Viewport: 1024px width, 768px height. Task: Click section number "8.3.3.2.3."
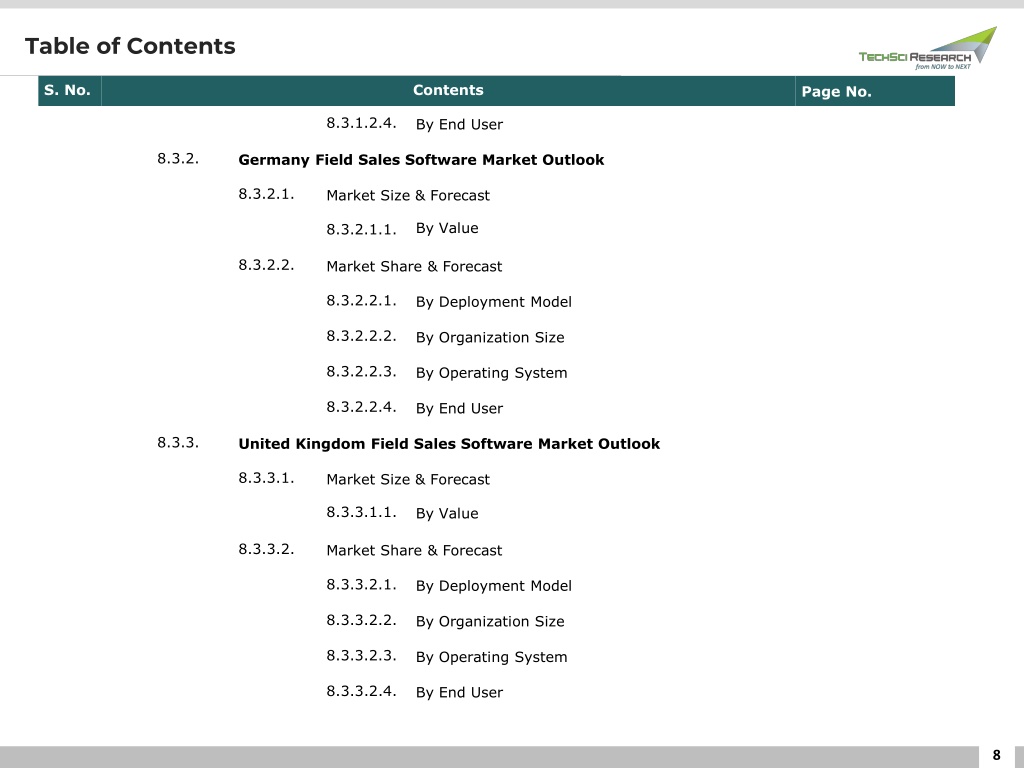pos(361,655)
